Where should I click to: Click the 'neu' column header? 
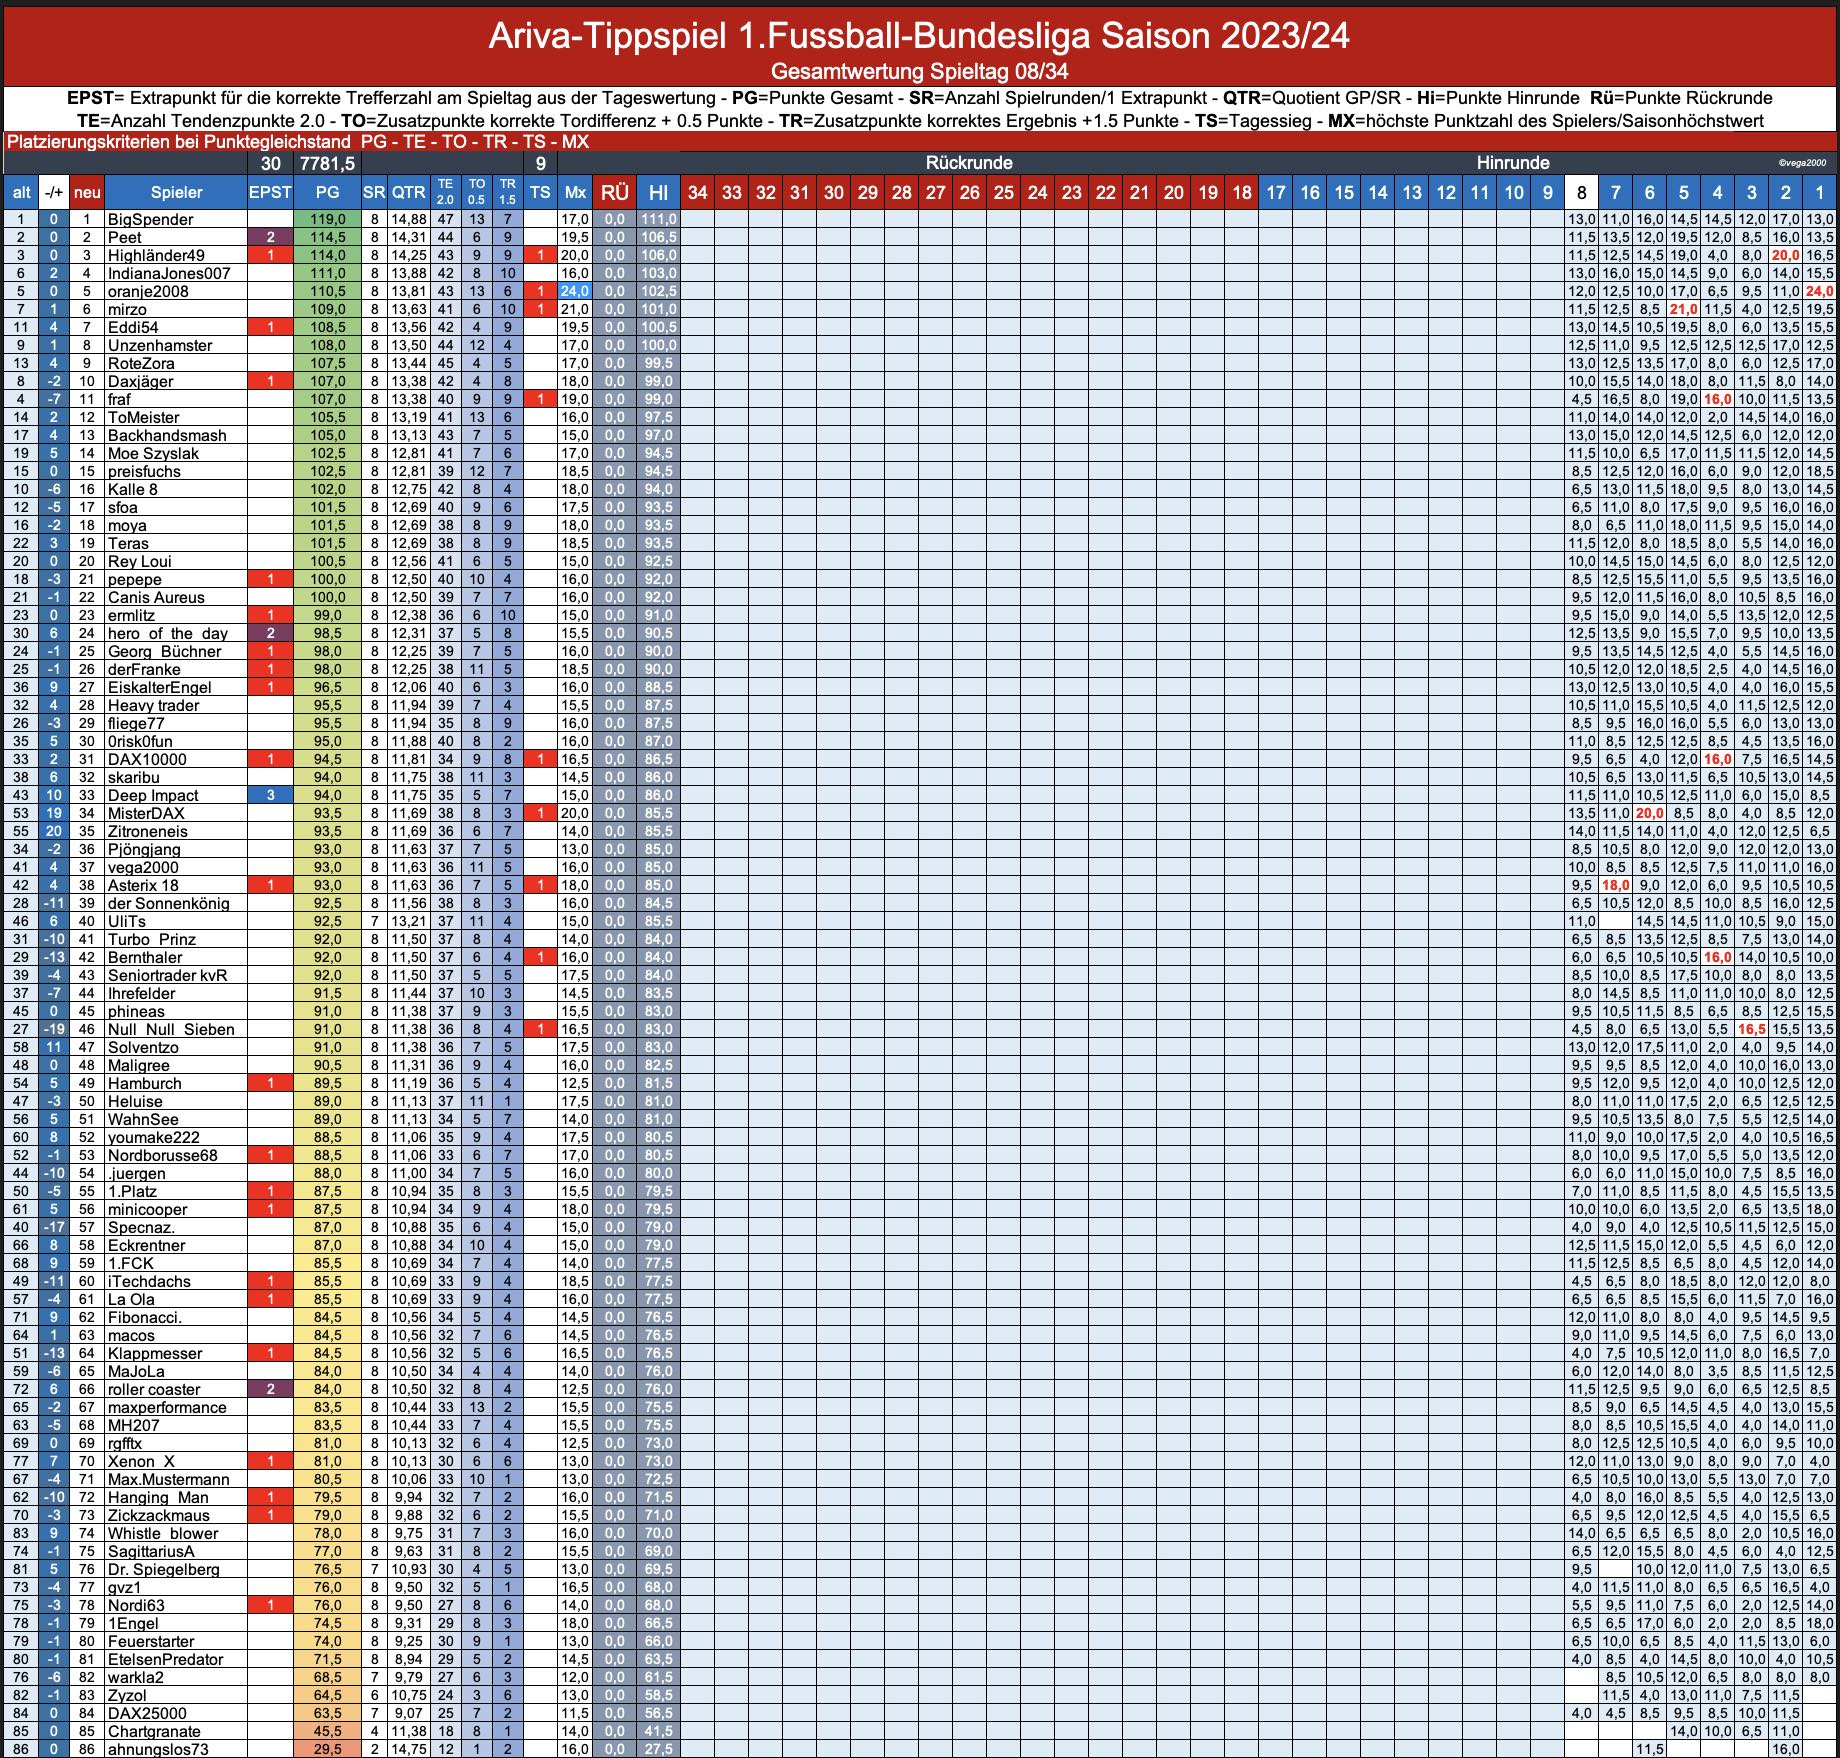click(x=87, y=193)
